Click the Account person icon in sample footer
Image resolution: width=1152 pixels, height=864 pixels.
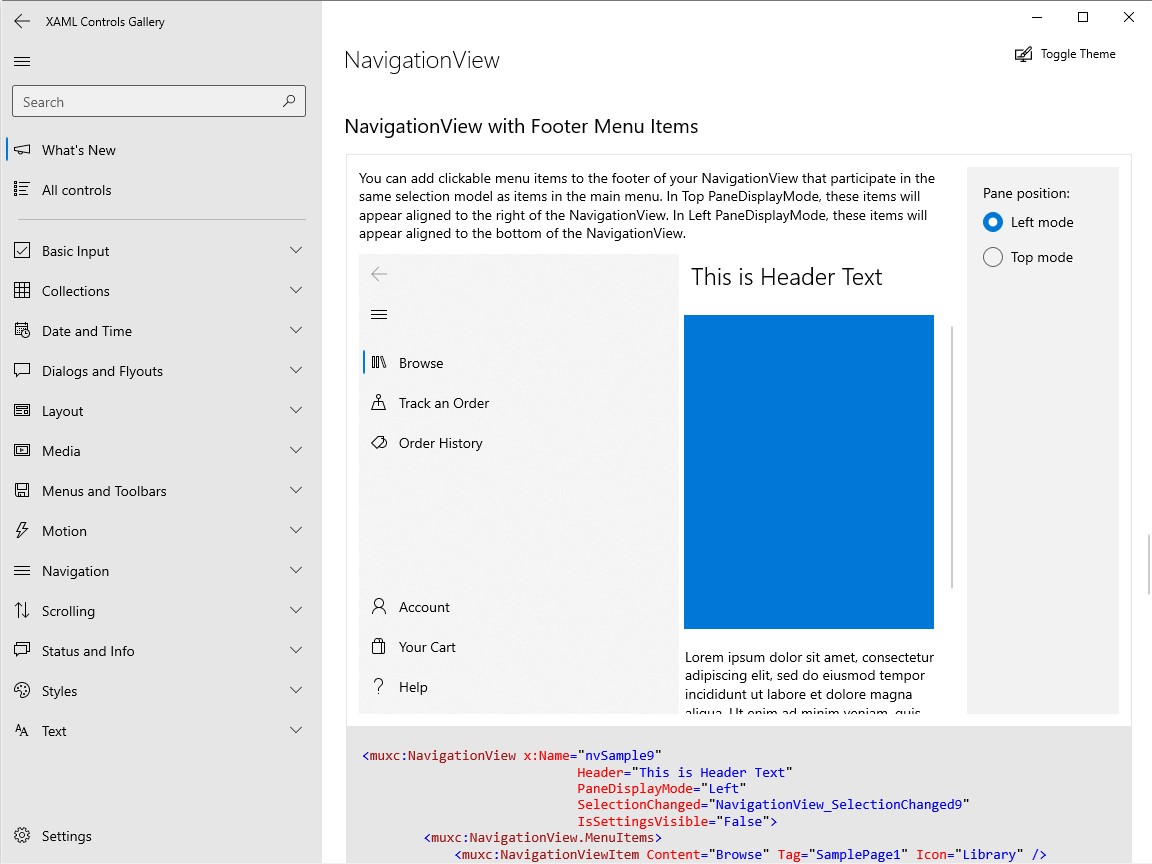click(x=379, y=606)
